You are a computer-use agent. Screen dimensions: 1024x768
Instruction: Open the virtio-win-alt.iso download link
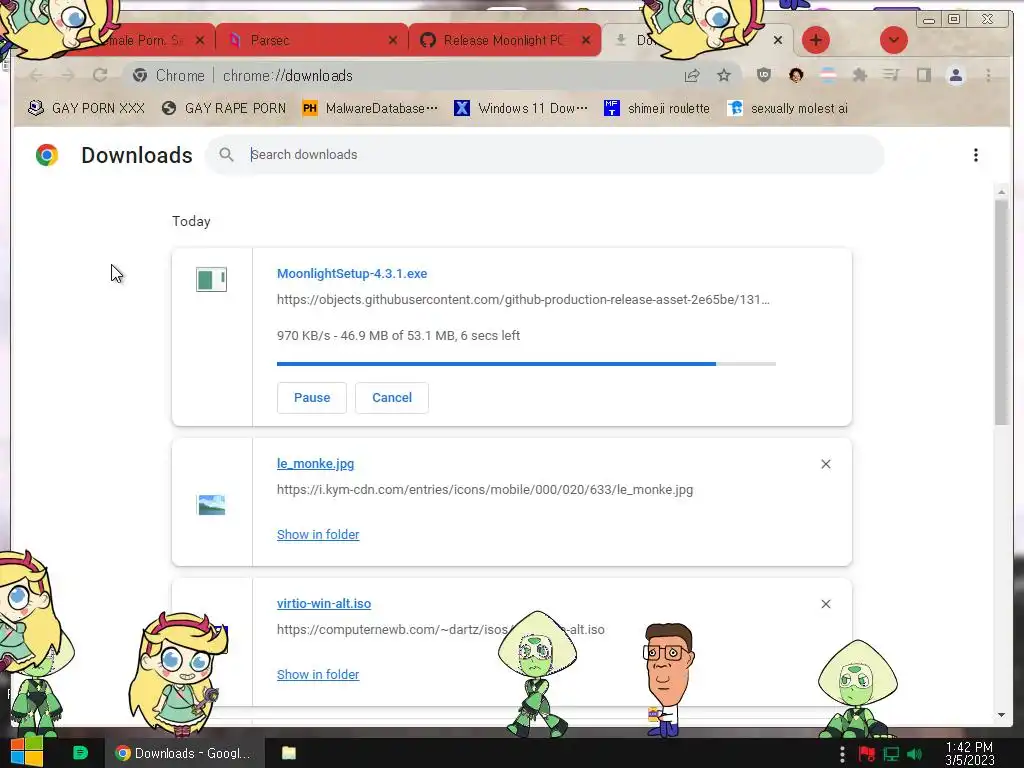coord(324,604)
